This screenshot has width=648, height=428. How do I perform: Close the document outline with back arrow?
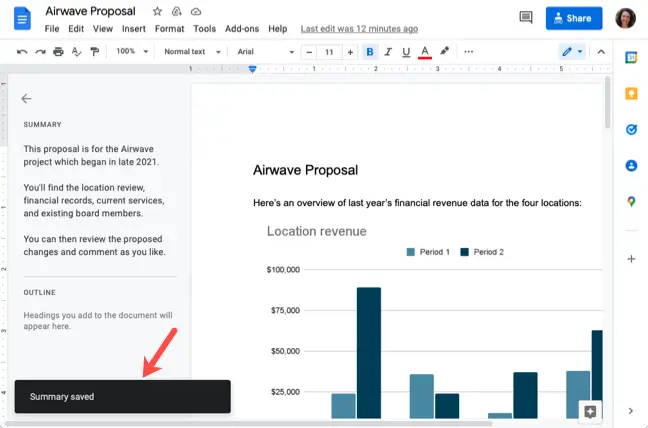tap(26, 98)
